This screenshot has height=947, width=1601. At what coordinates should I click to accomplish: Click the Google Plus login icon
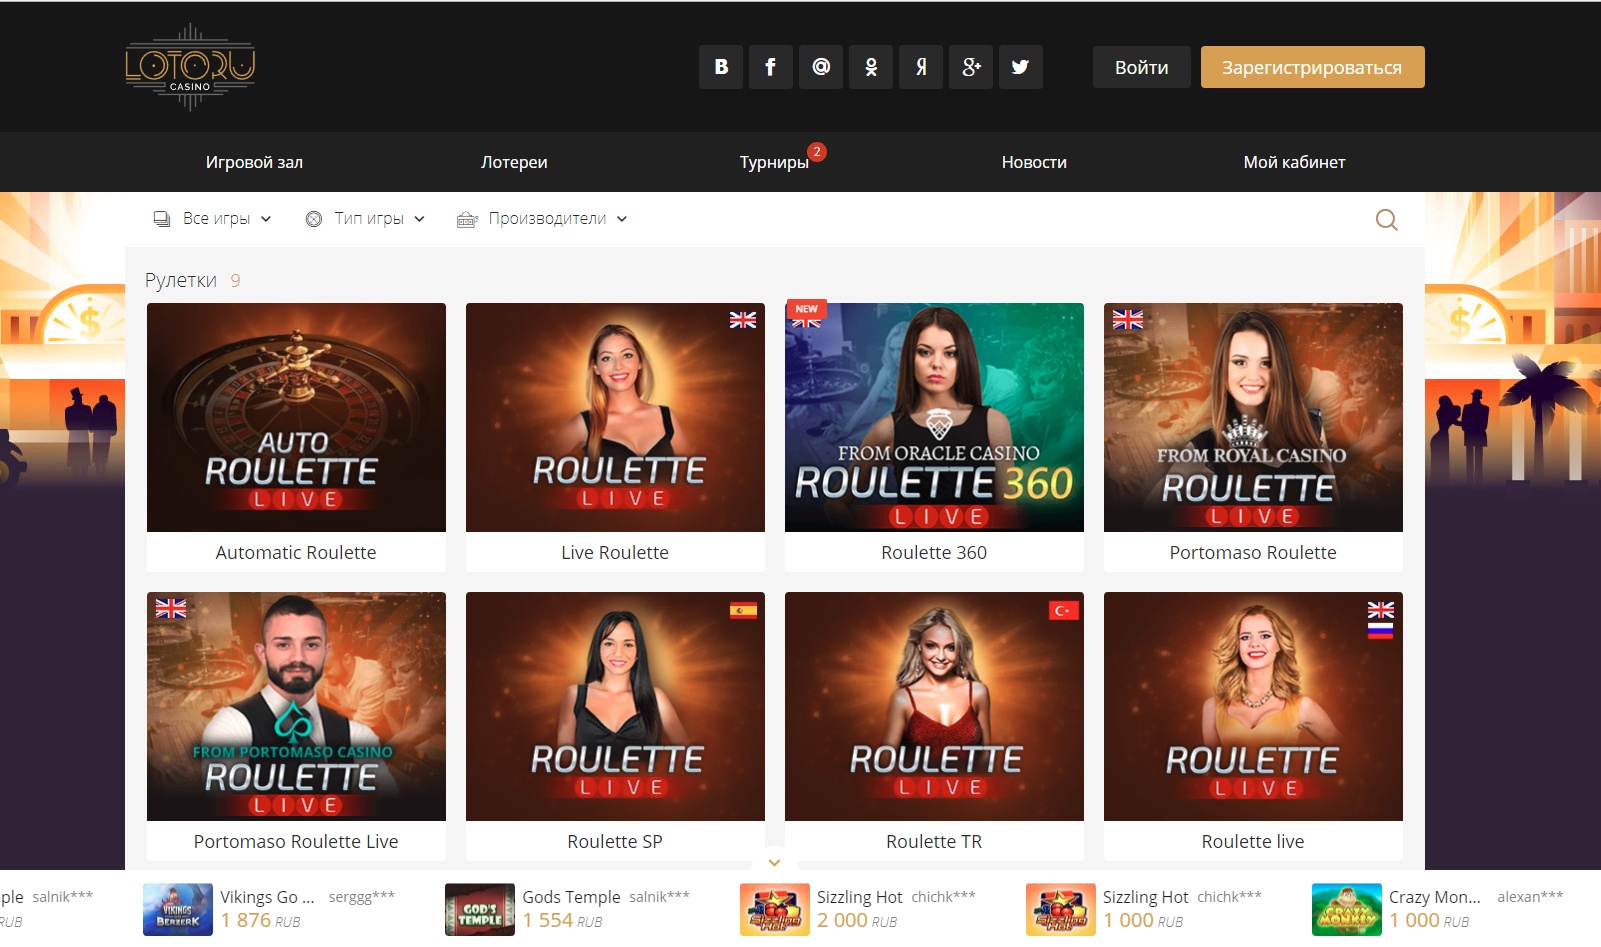tap(971, 67)
